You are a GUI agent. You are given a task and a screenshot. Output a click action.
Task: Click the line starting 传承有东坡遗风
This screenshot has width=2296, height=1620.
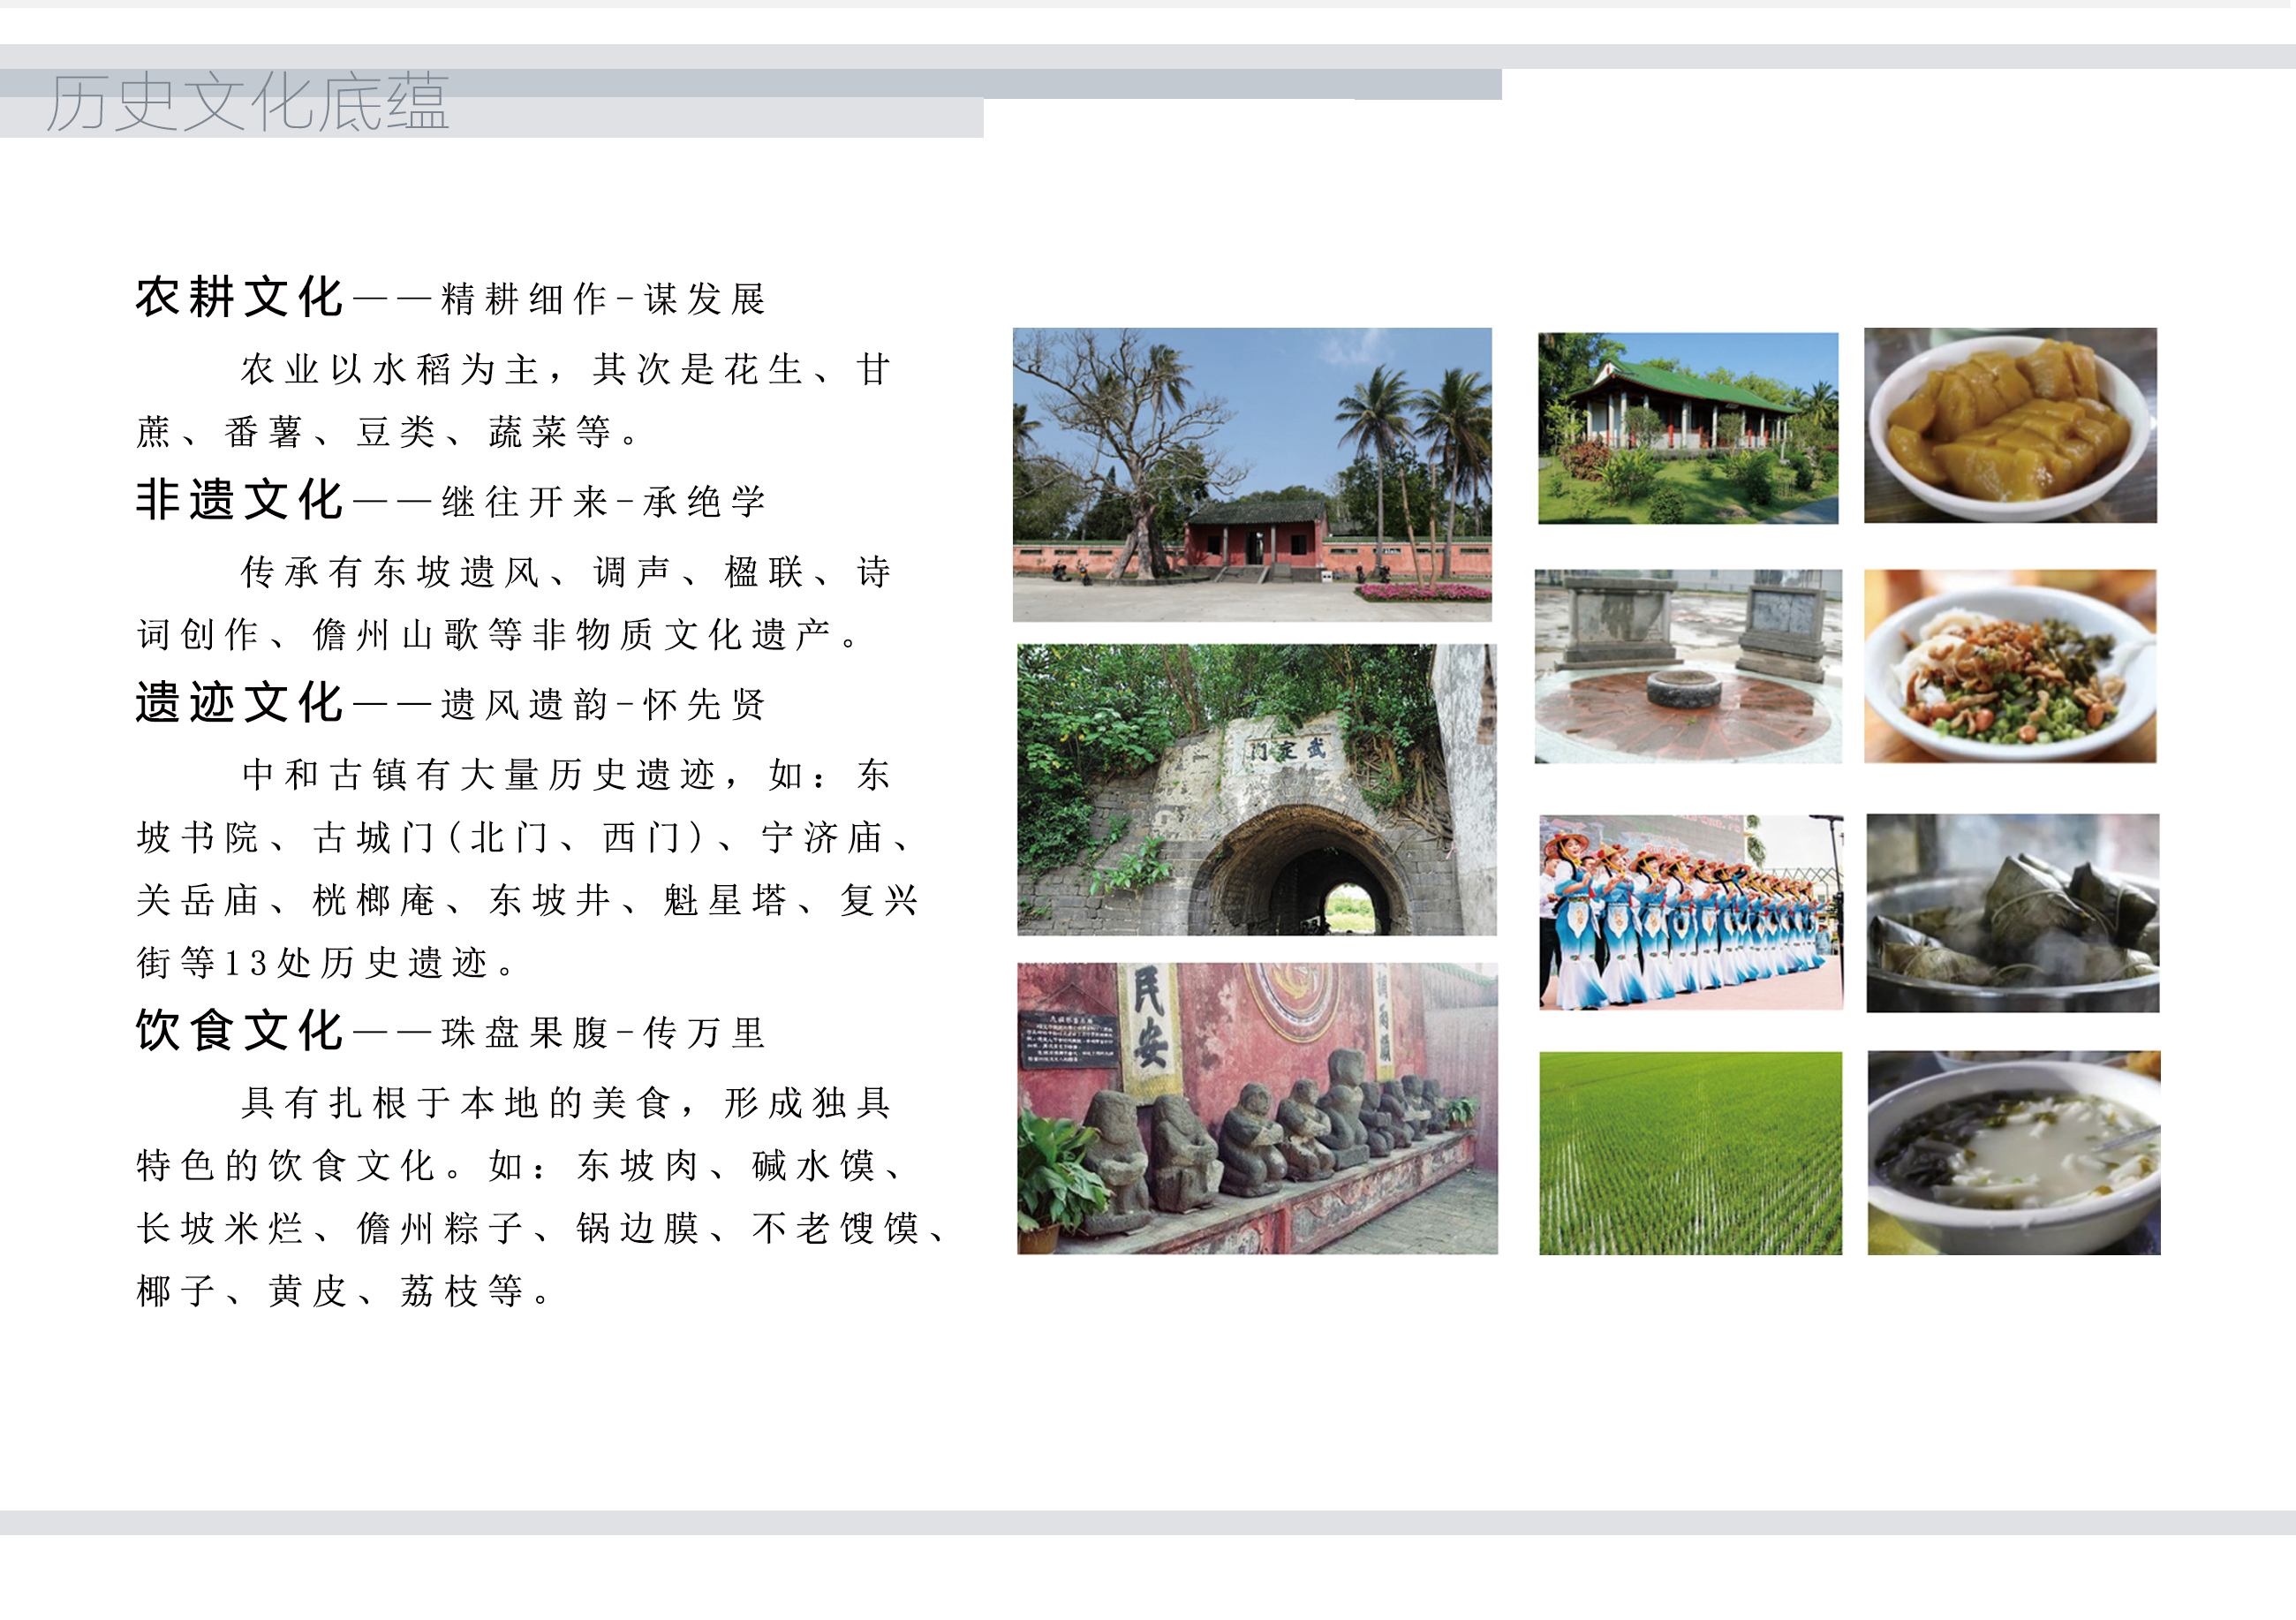click(564, 572)
